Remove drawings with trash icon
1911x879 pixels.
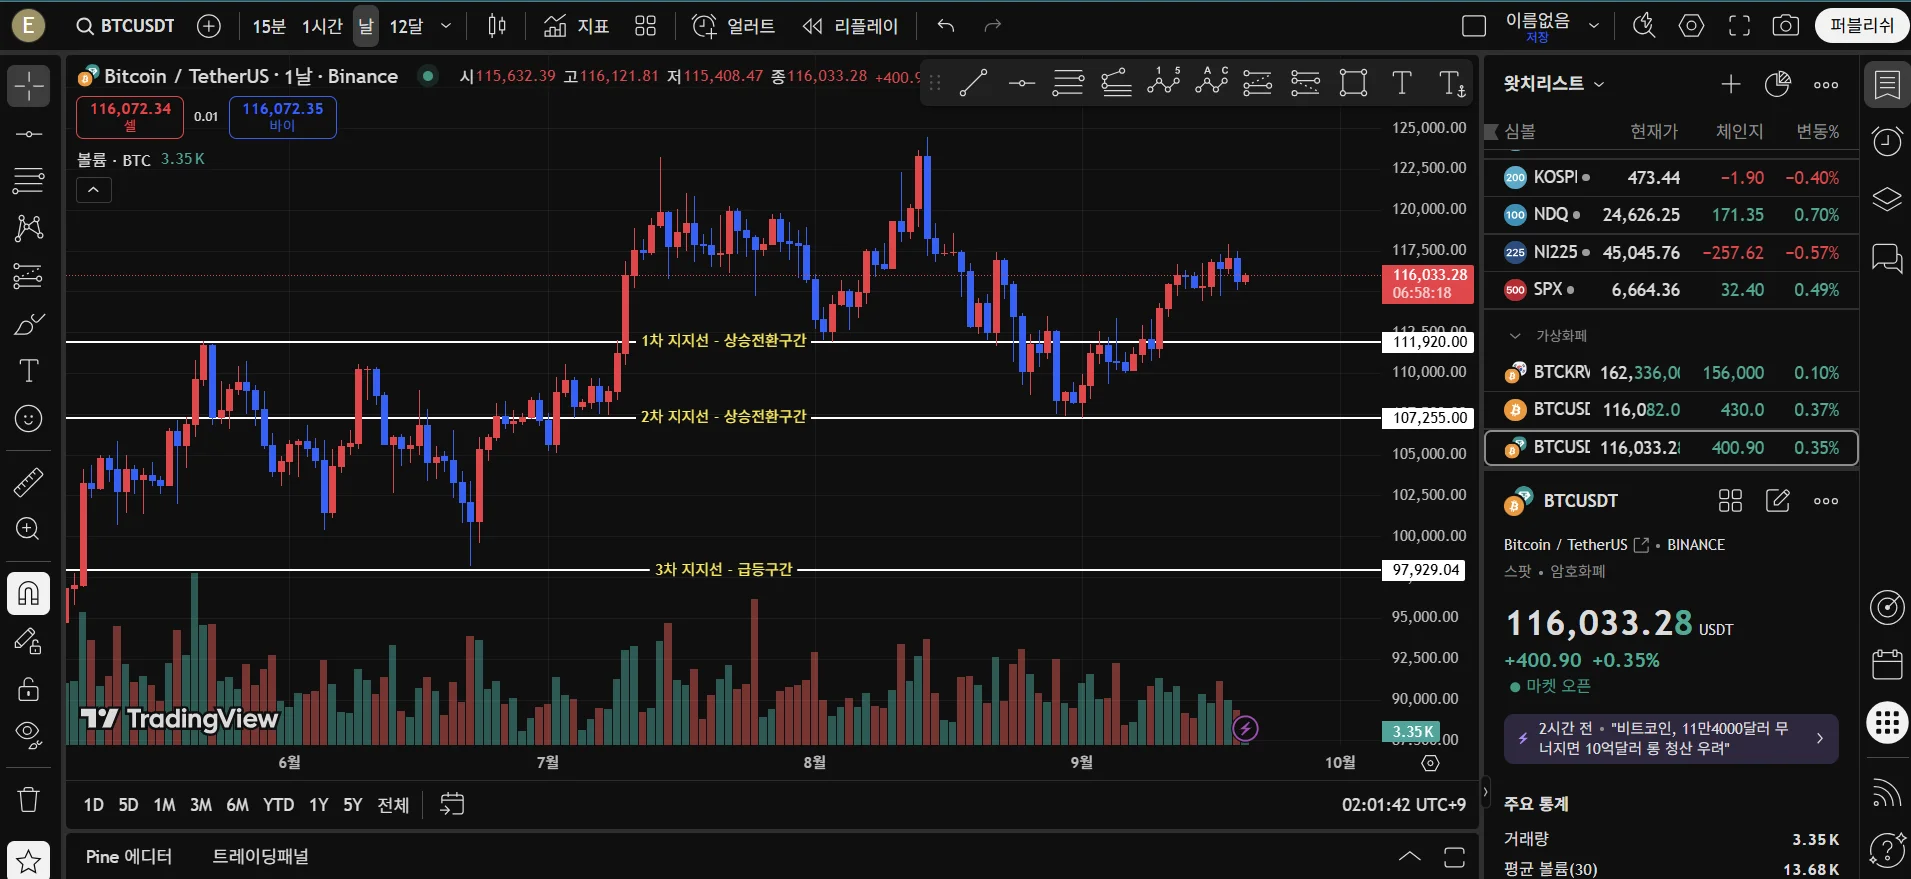[29, 799]
